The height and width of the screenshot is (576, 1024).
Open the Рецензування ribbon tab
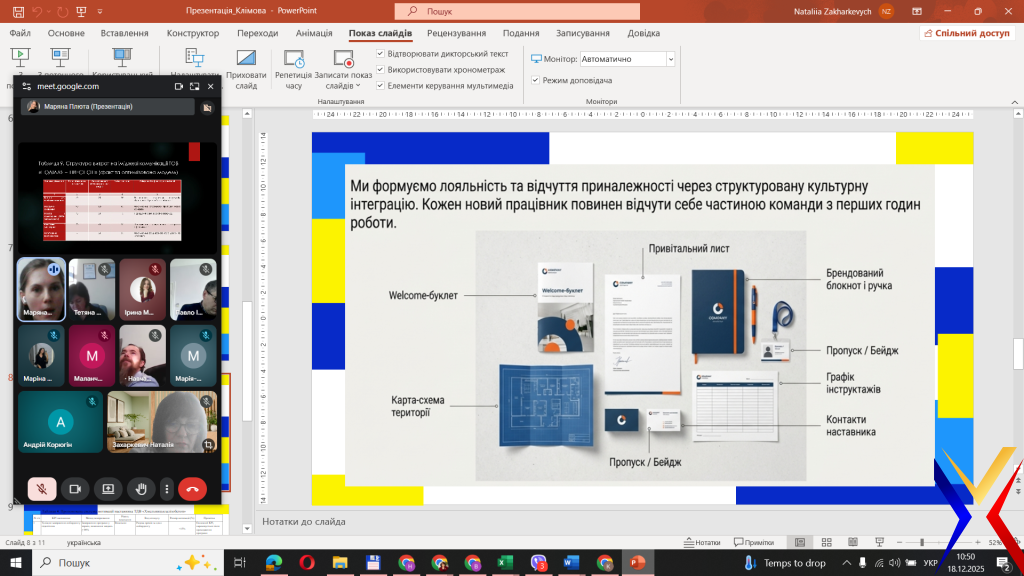tap(456, 33)
